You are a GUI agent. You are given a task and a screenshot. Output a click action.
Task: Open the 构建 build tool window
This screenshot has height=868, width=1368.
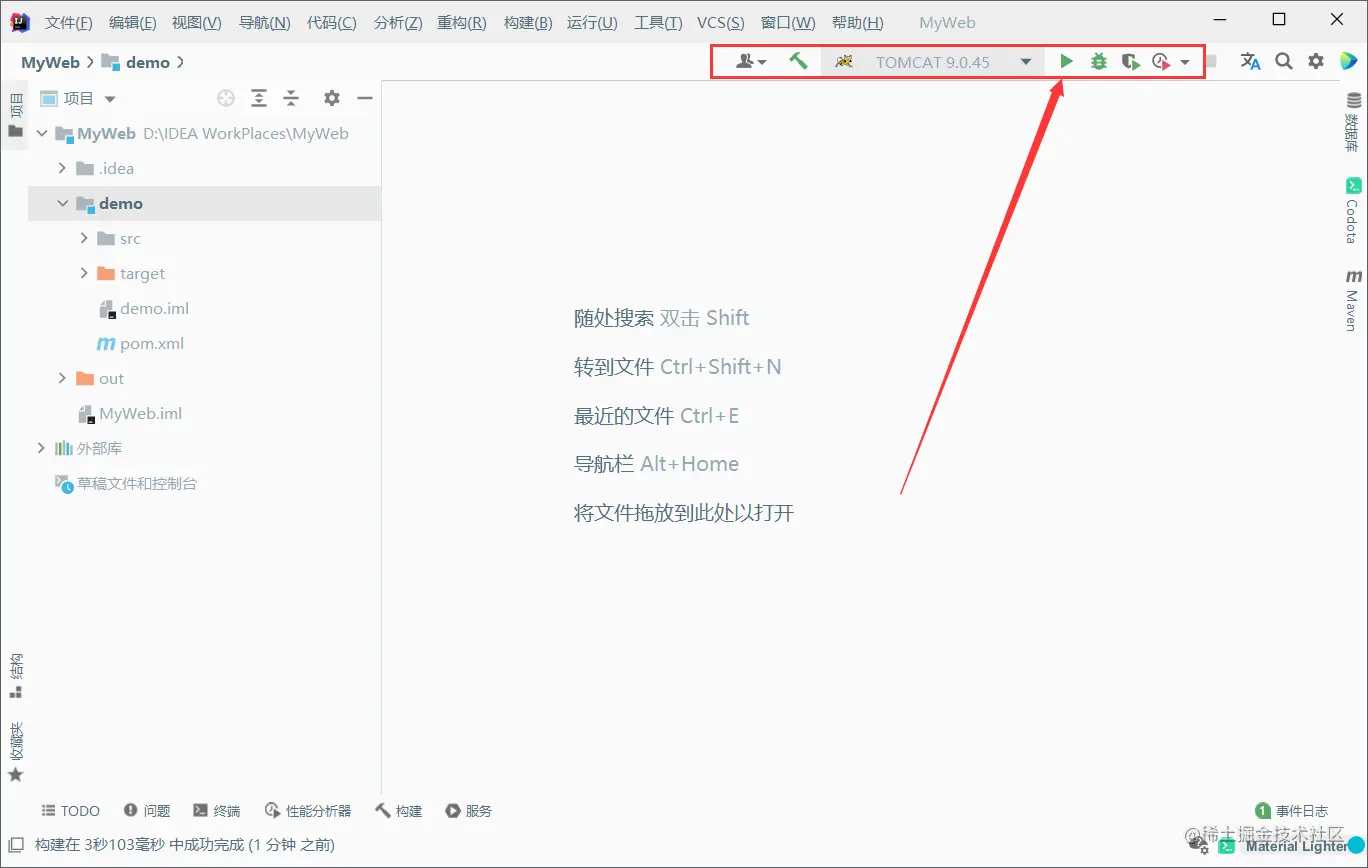[399, 811]
